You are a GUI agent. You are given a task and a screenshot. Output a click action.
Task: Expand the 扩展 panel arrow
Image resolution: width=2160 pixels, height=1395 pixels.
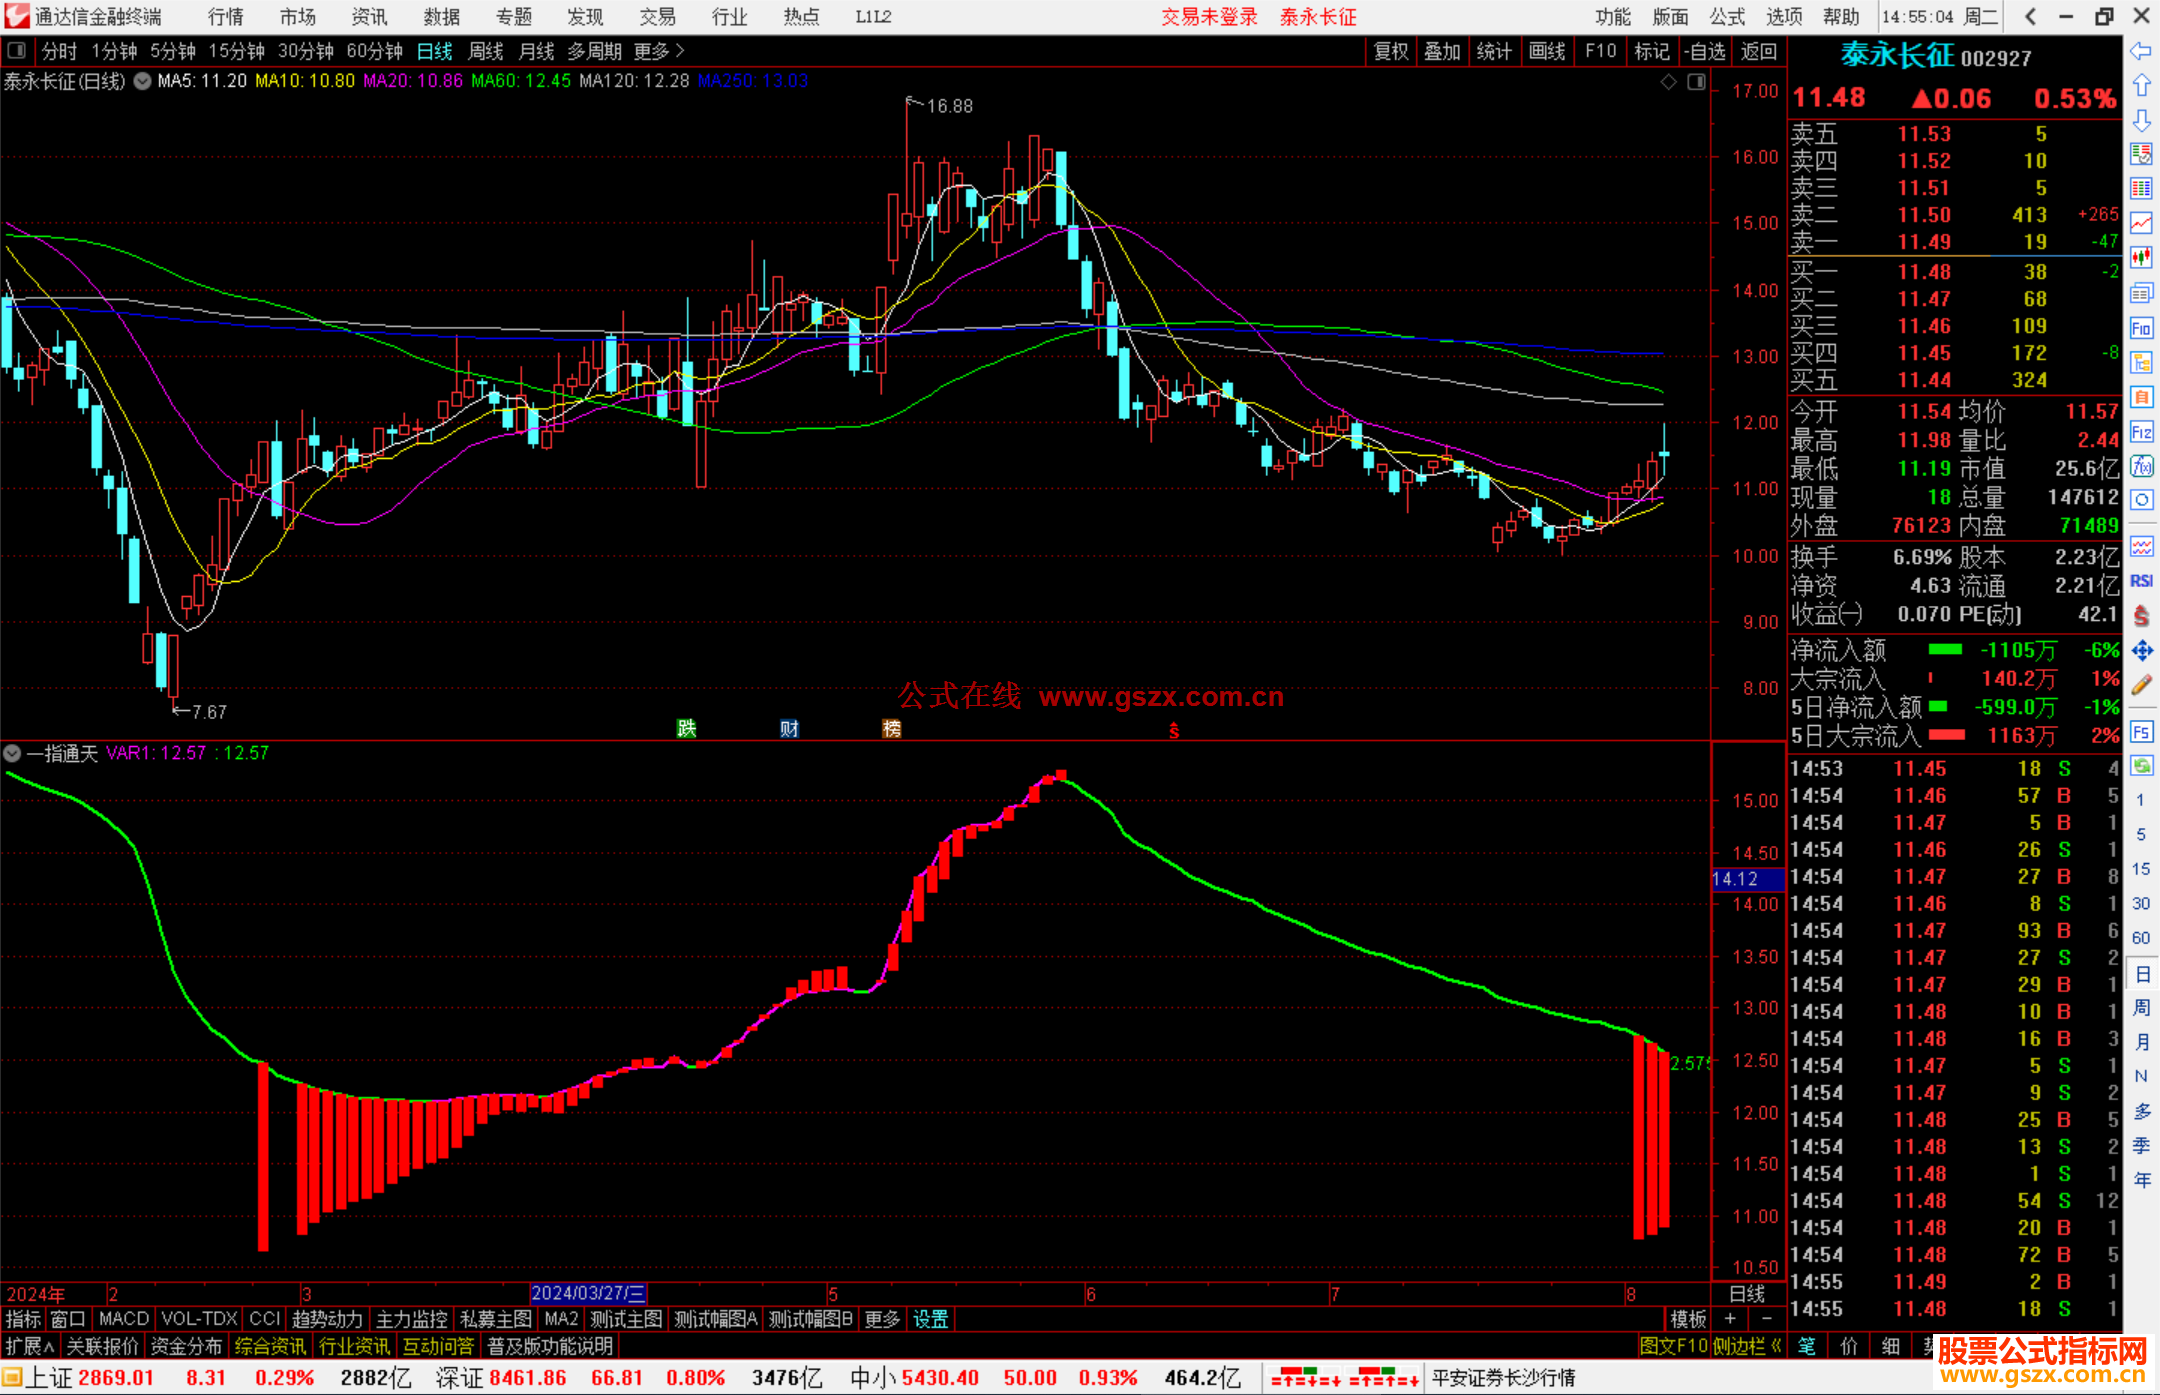coord(29,1346)
